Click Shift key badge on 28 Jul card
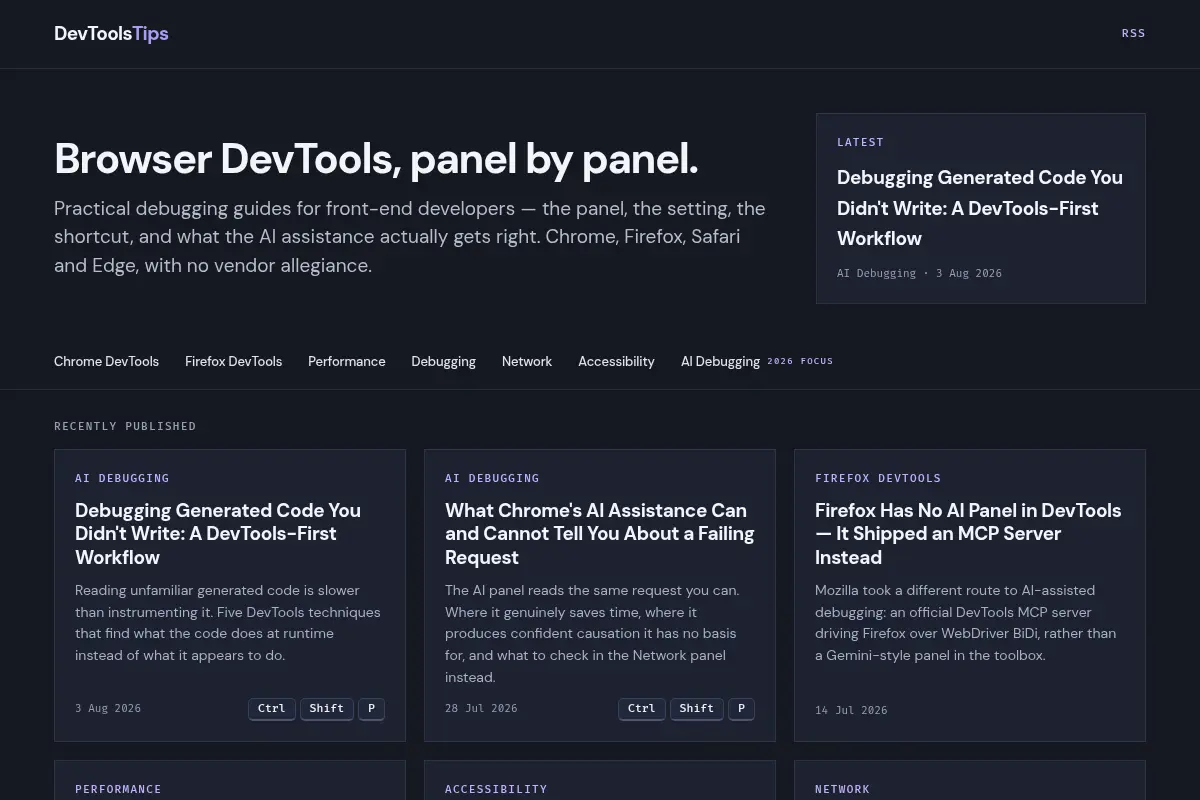The height and width of the screenshot is (800, 1200). click(x=697, y=708)
